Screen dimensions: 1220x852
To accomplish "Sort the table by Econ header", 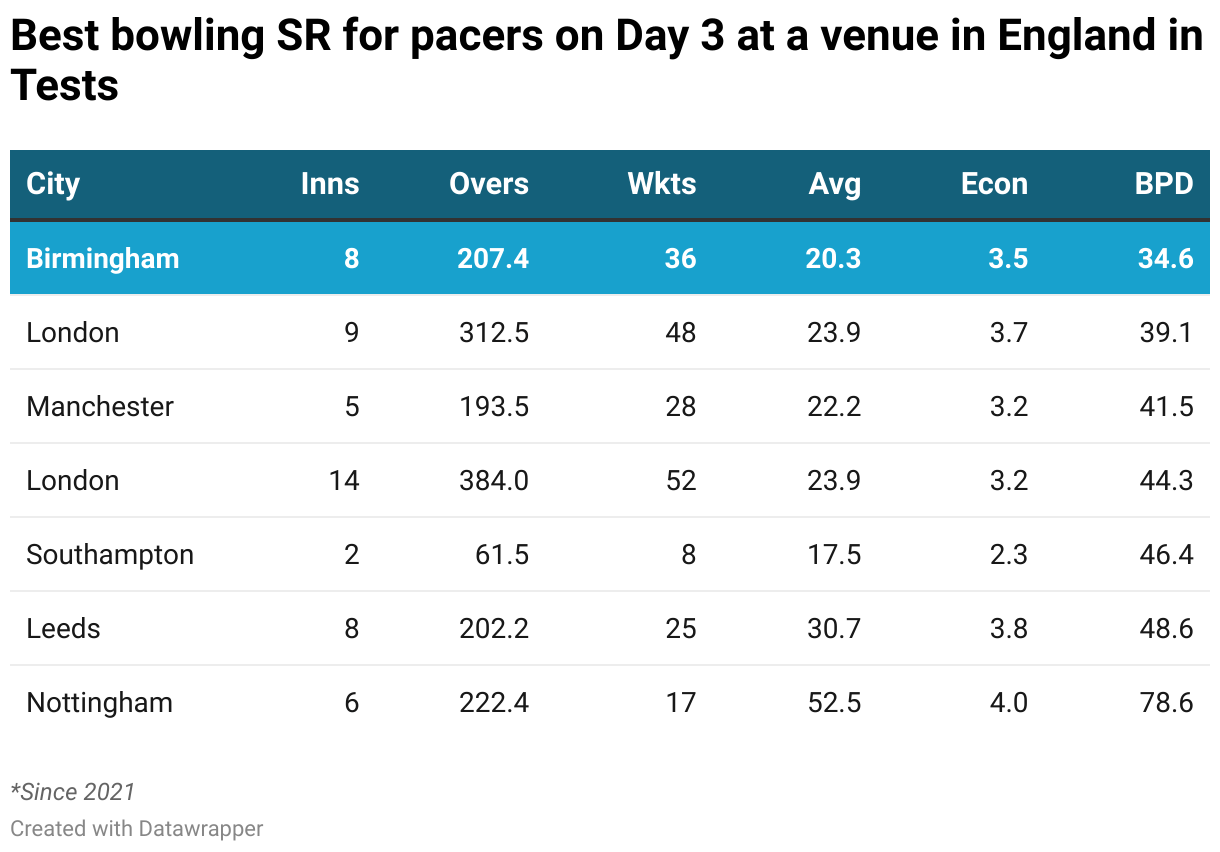I will 994,184.
